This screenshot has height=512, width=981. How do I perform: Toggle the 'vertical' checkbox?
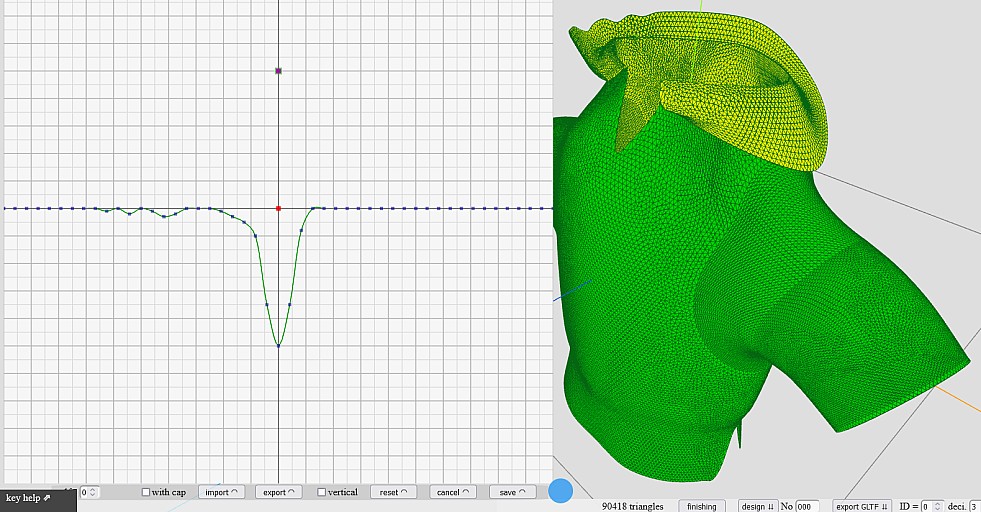pos(321,492)
